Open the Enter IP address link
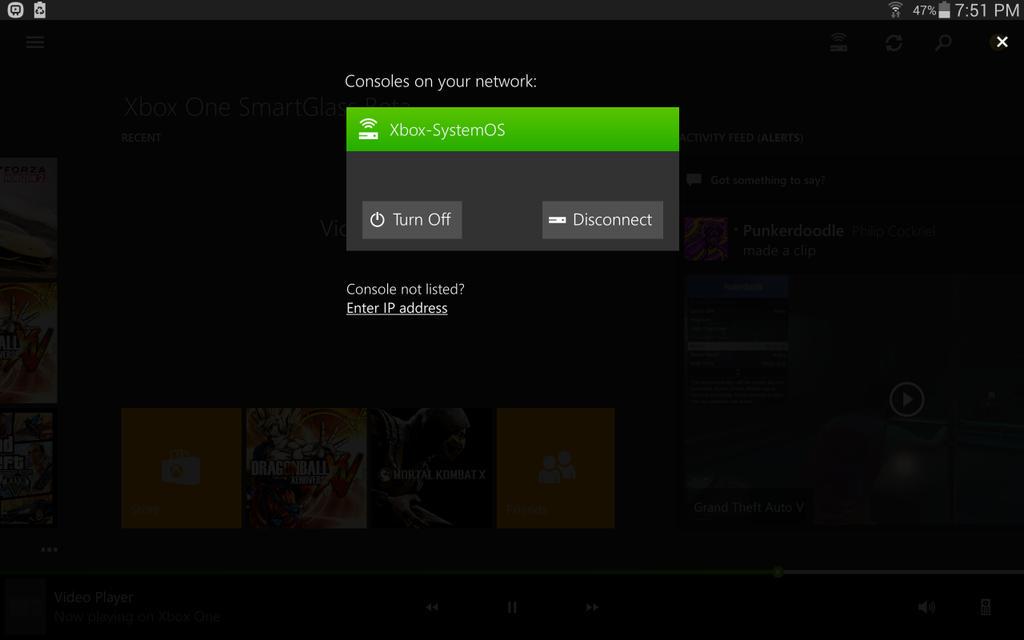This screenshot has height=640, width=1024. (x=396, y=308)
